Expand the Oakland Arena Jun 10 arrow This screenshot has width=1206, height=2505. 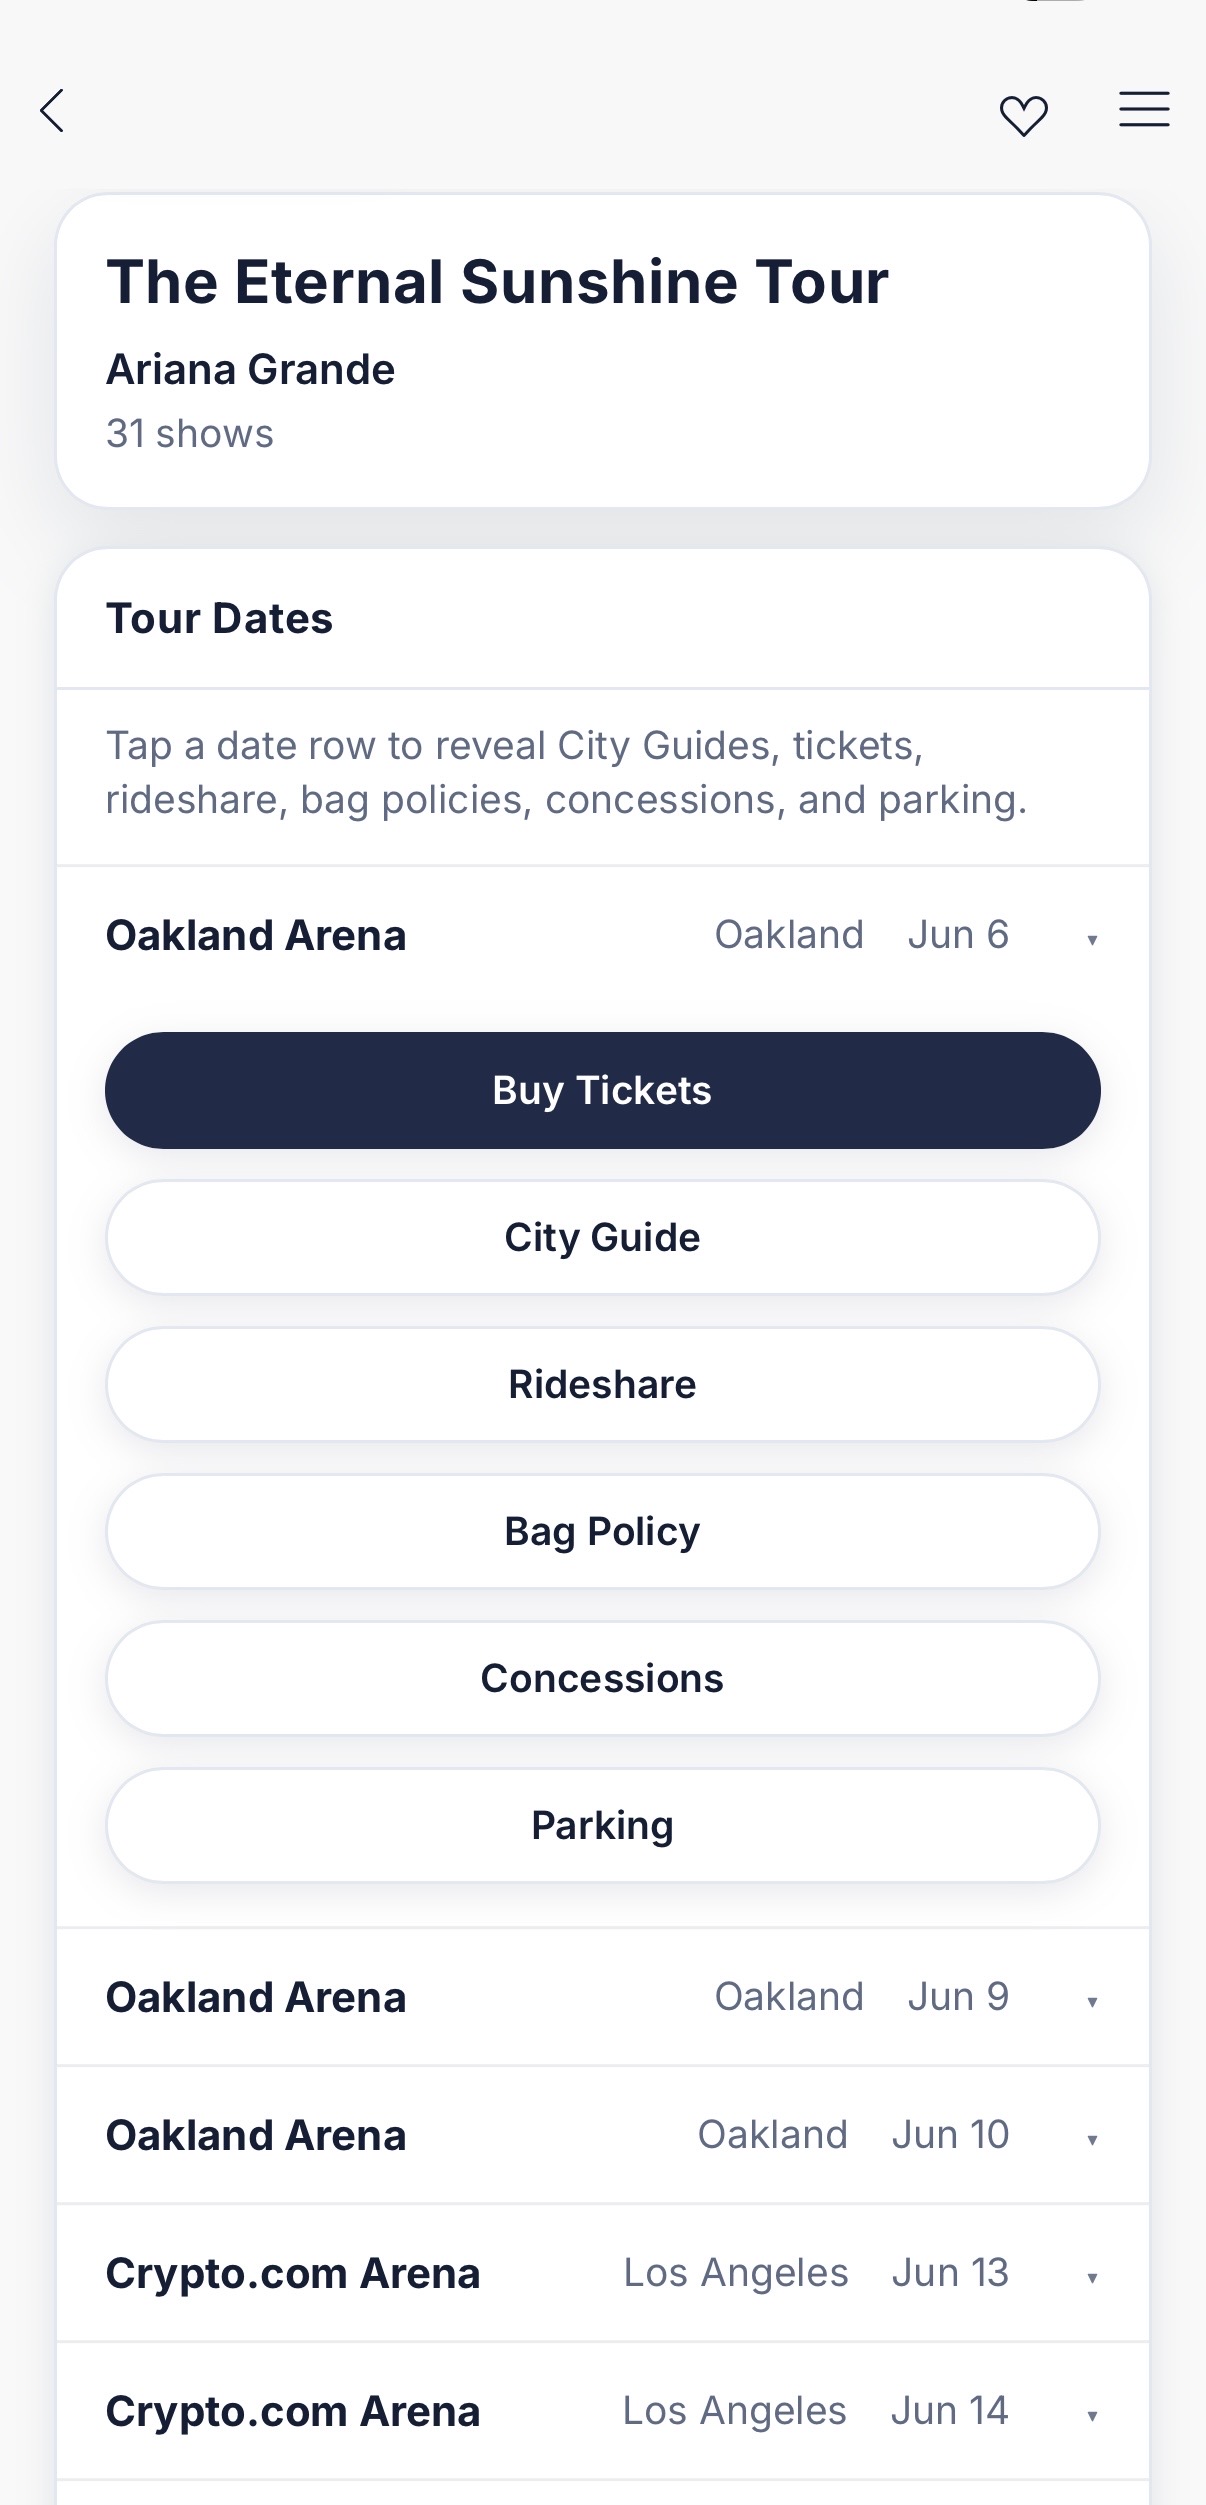click(x=1092, y=2139)
